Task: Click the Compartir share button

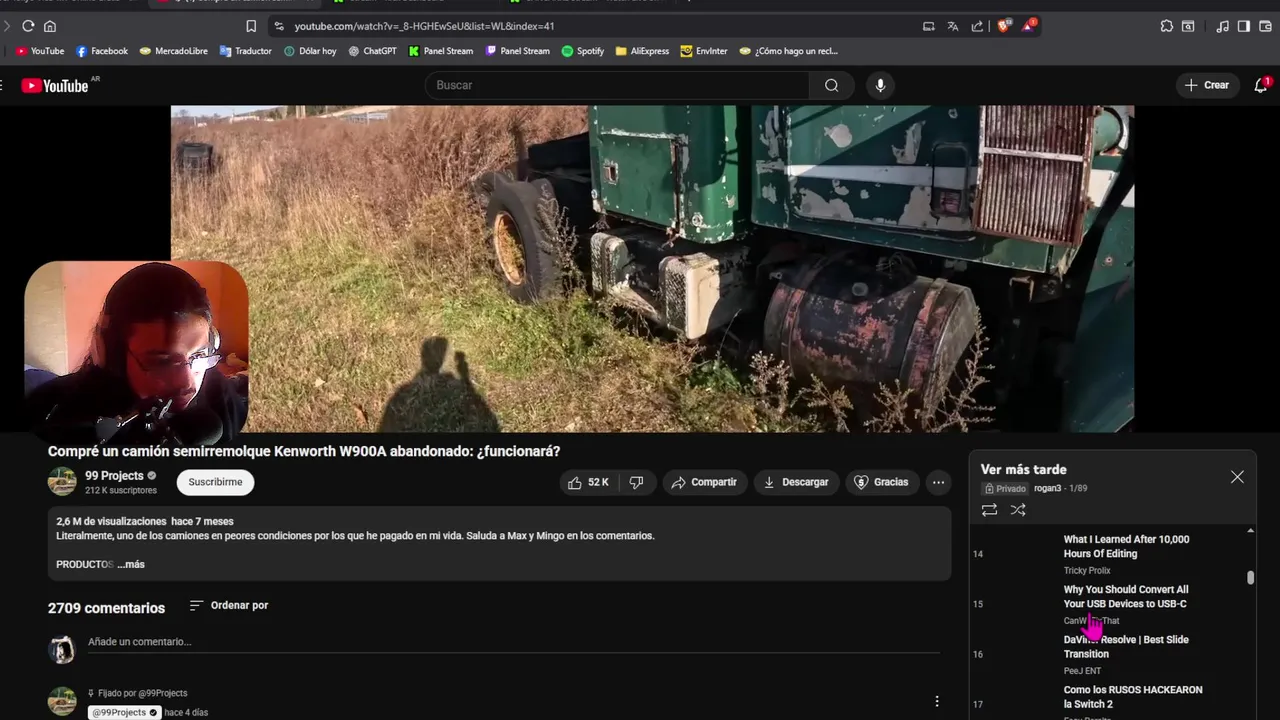Action: pyautogui.click(x=704, y=482)
